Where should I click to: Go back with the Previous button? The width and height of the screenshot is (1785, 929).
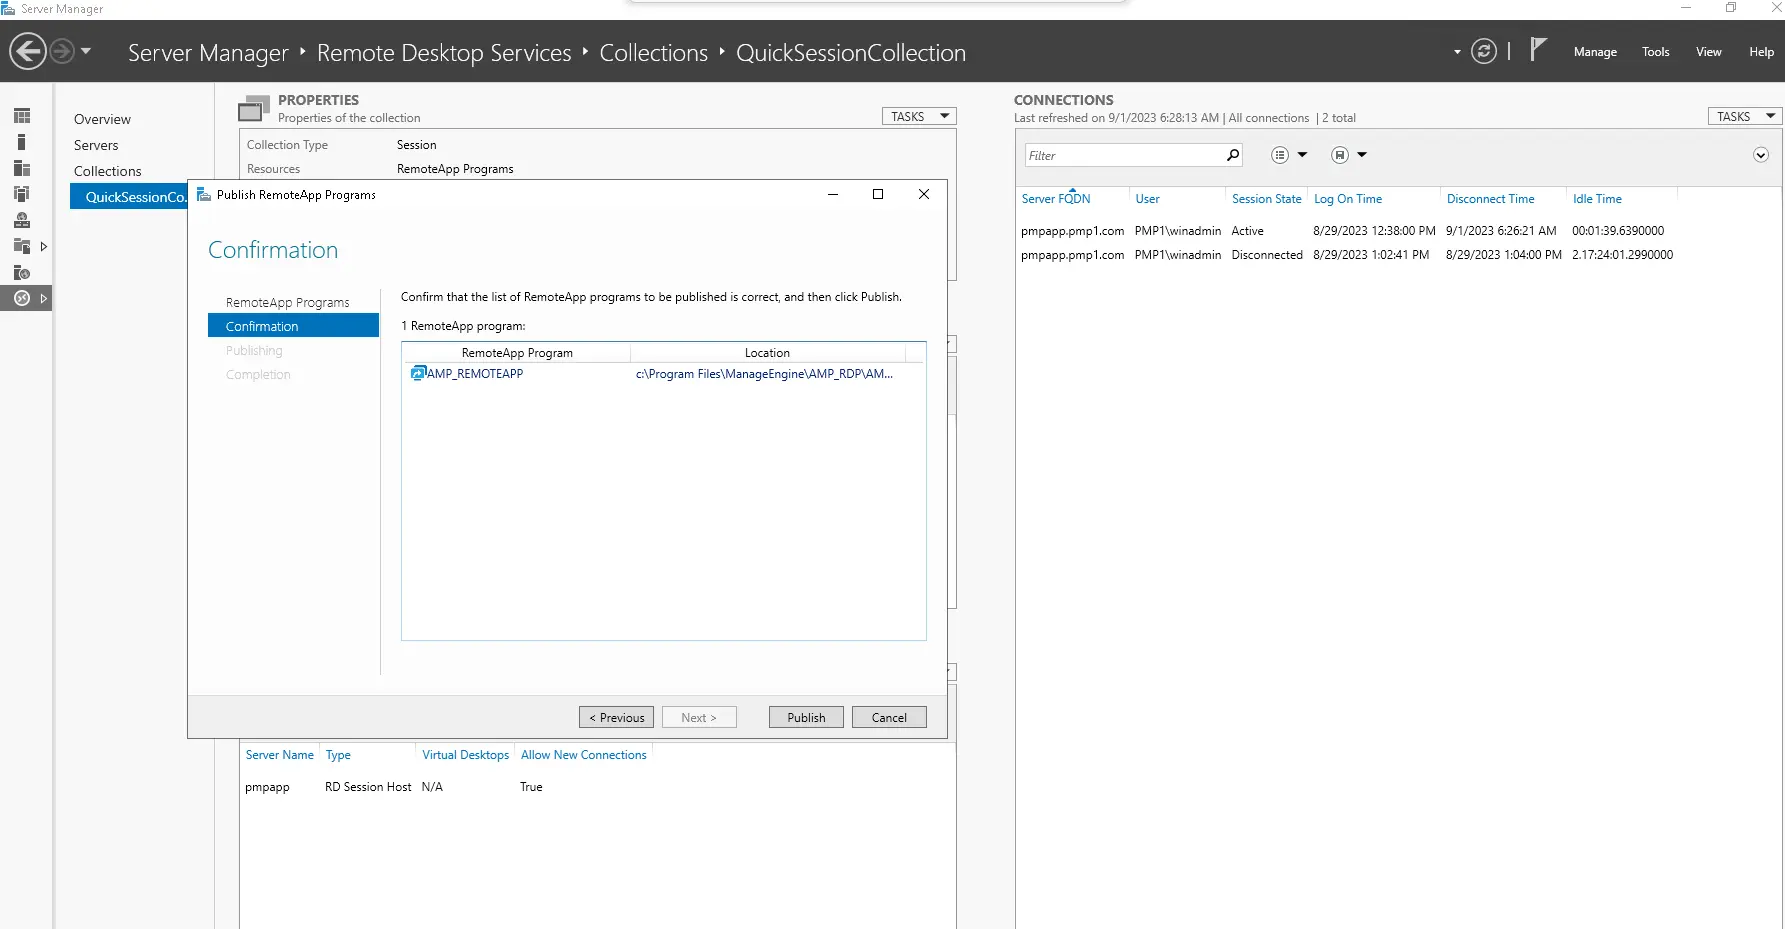616,718
